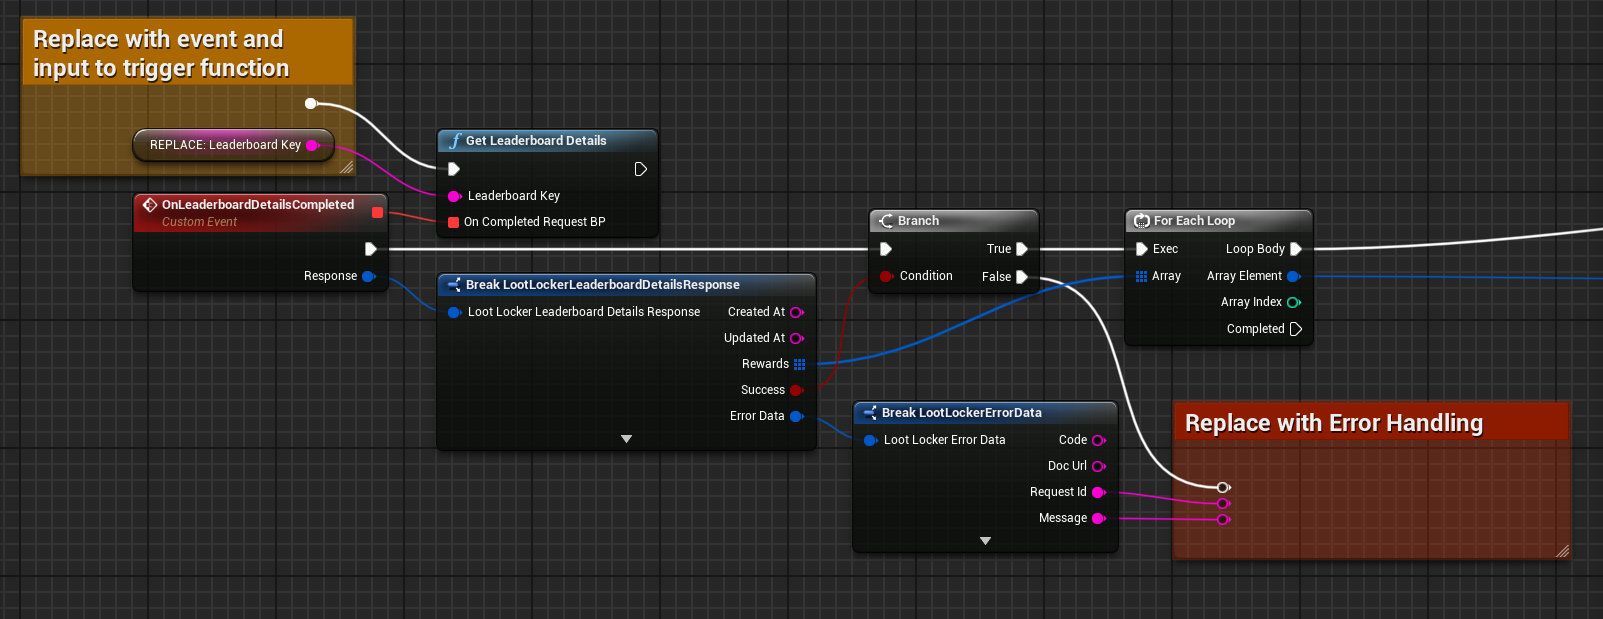The height and width of the screenshot is (619, 1603).
Task: Click the OnLeaderboardDetailsCompleted custom event icon
Action: [x=150, y=205]
